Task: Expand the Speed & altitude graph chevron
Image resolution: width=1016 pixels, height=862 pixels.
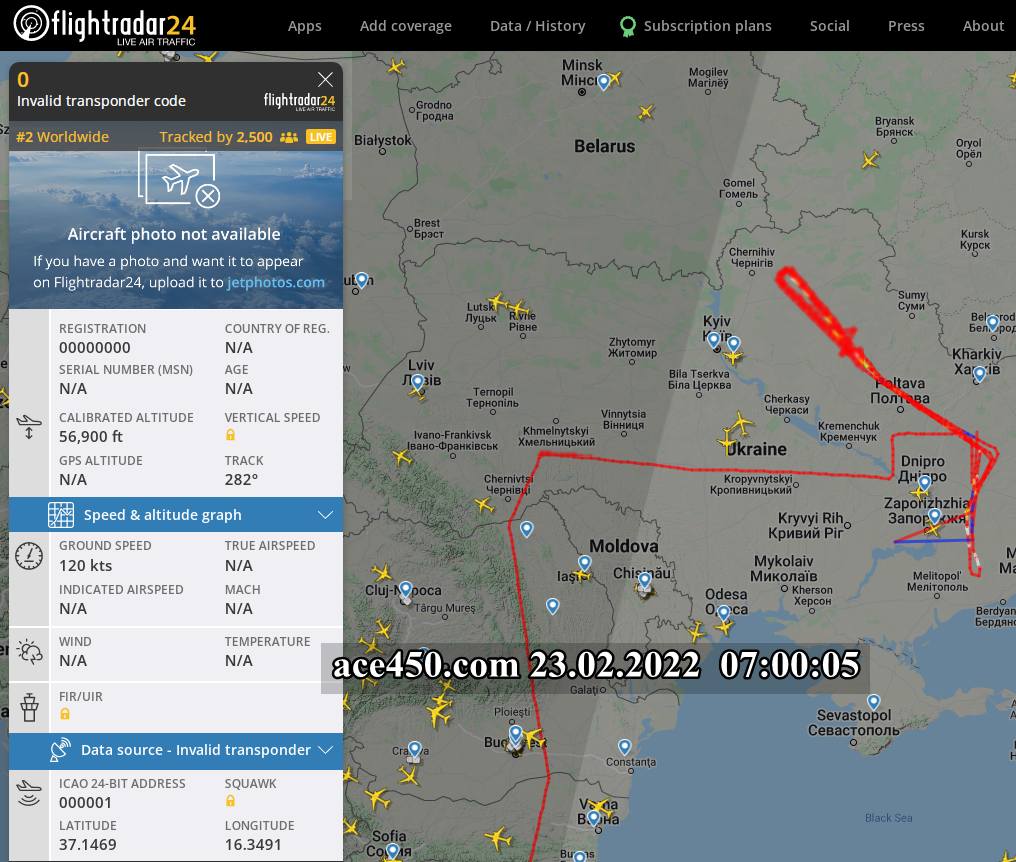Action: 325,515
